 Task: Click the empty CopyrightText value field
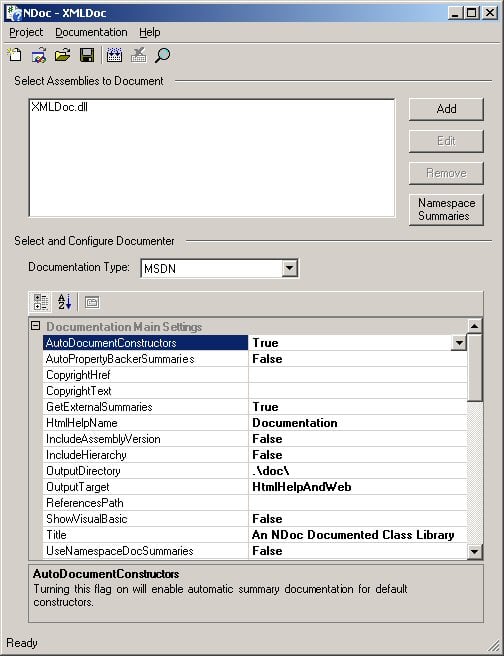(358, 391)
